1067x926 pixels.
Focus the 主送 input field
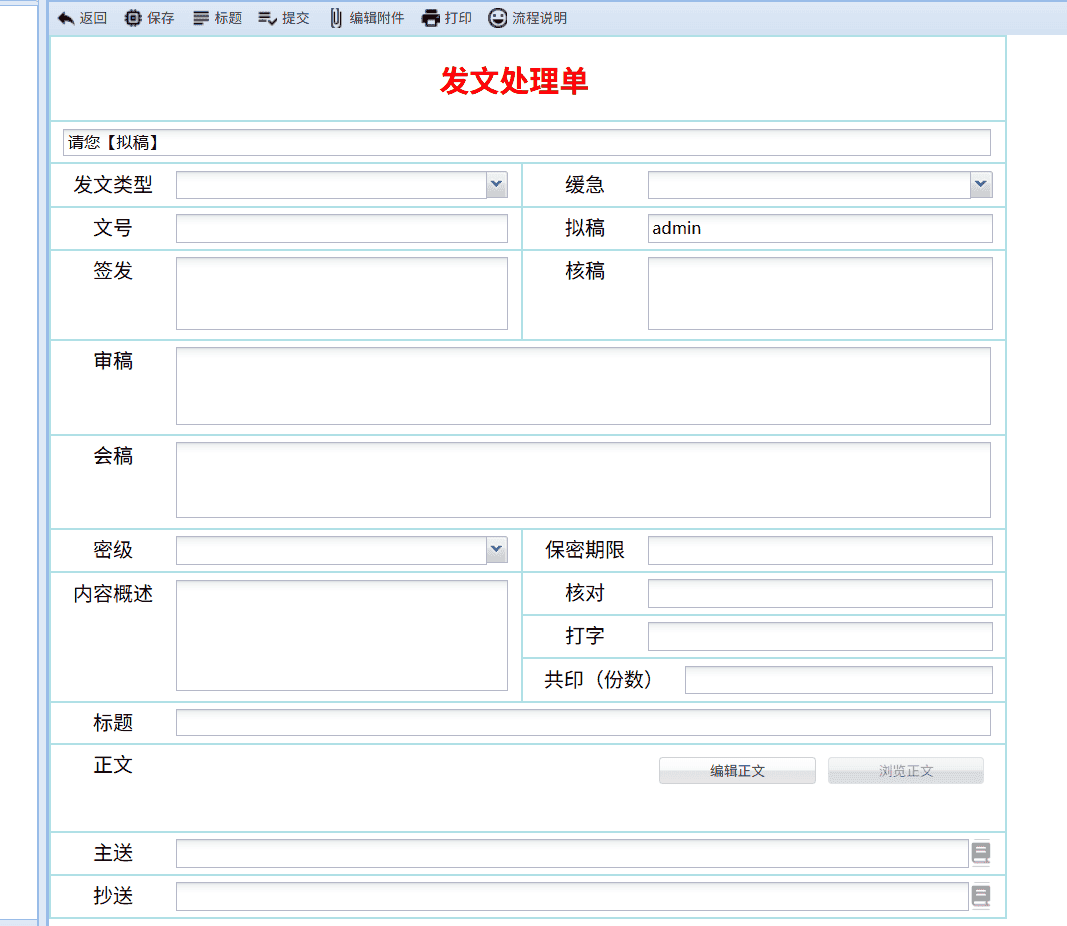[572, 853]
